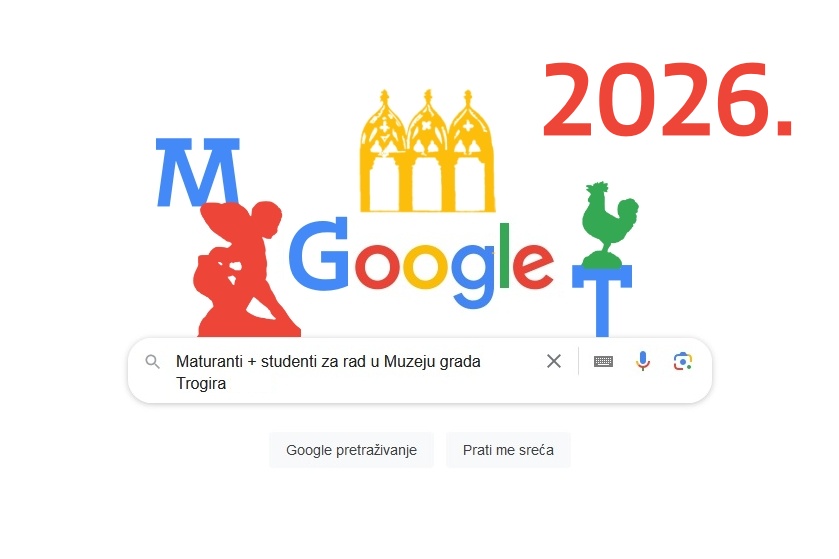Click the Google logo text

(421, 263)
